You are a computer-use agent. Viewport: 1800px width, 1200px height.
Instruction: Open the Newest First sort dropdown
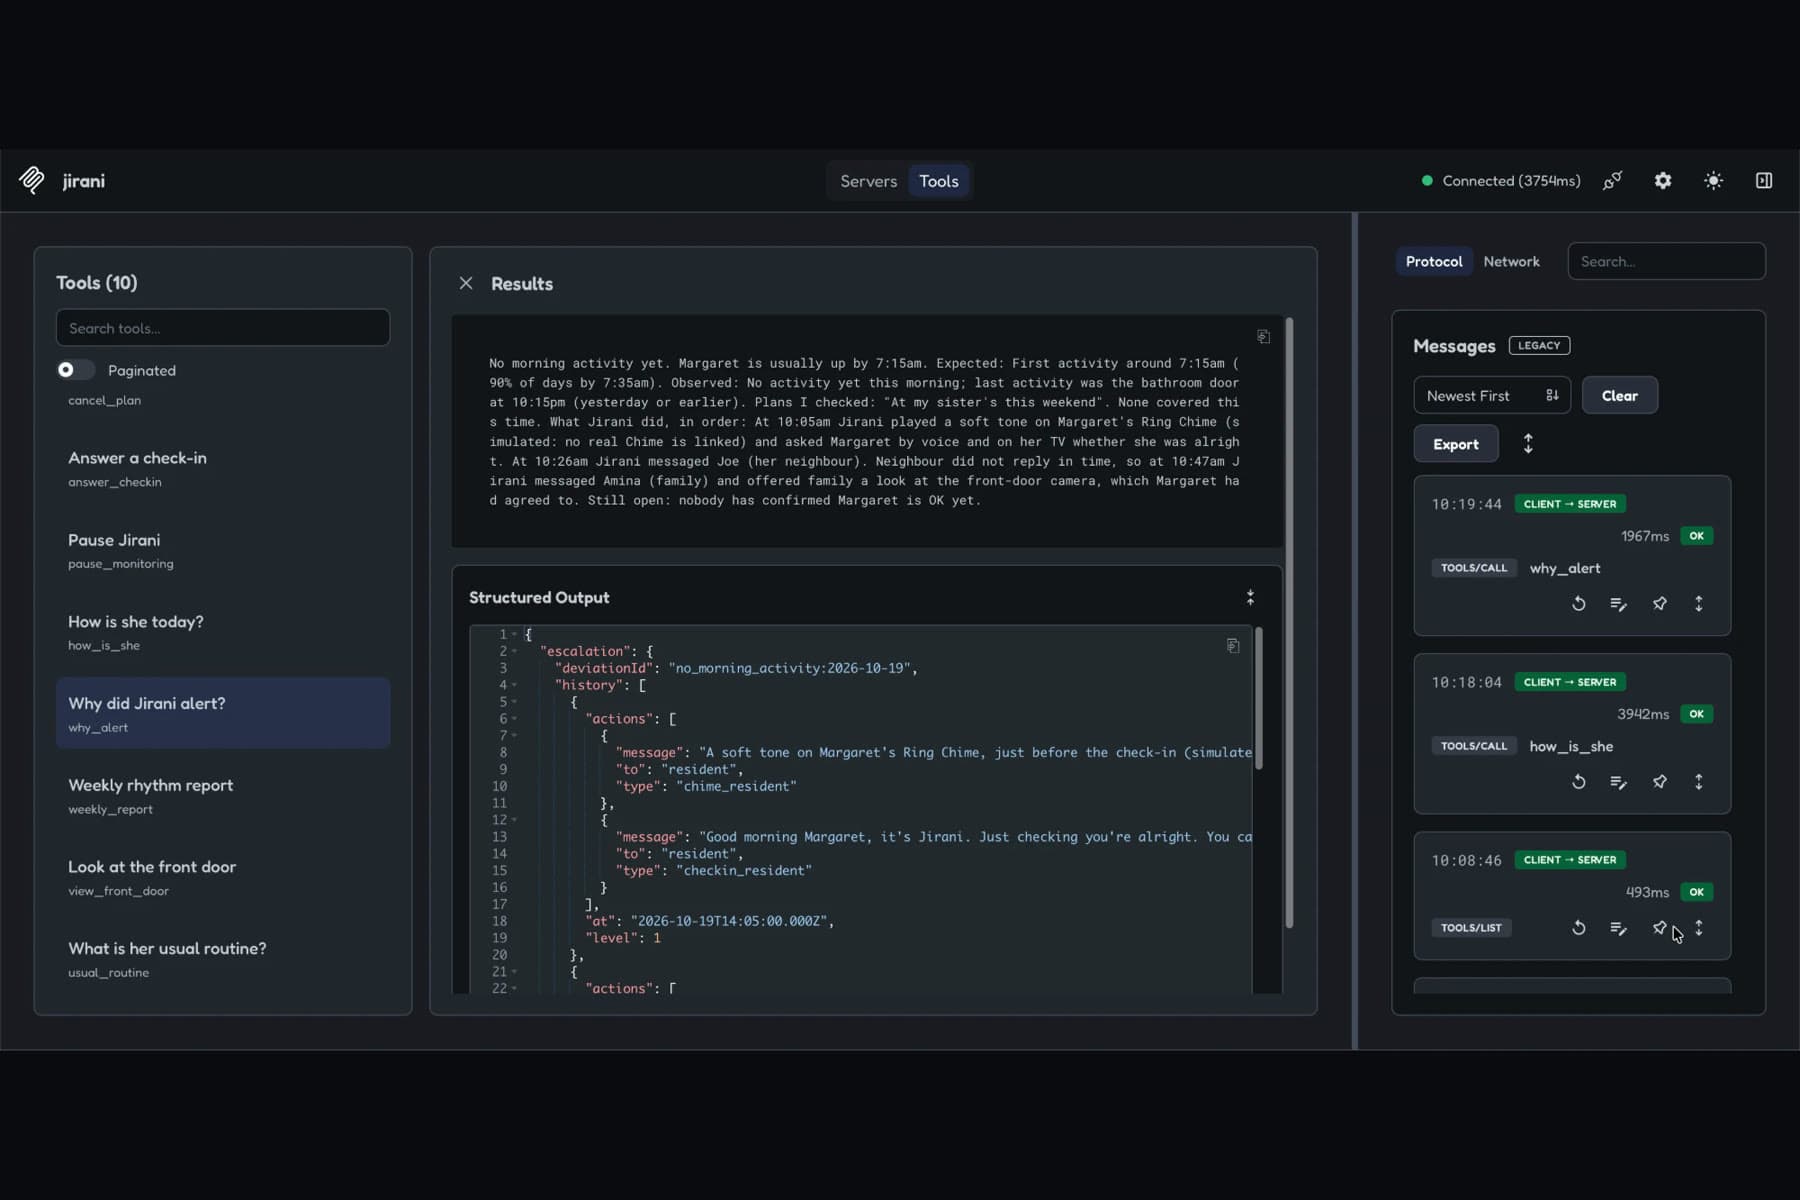[x=1492, y=395]
